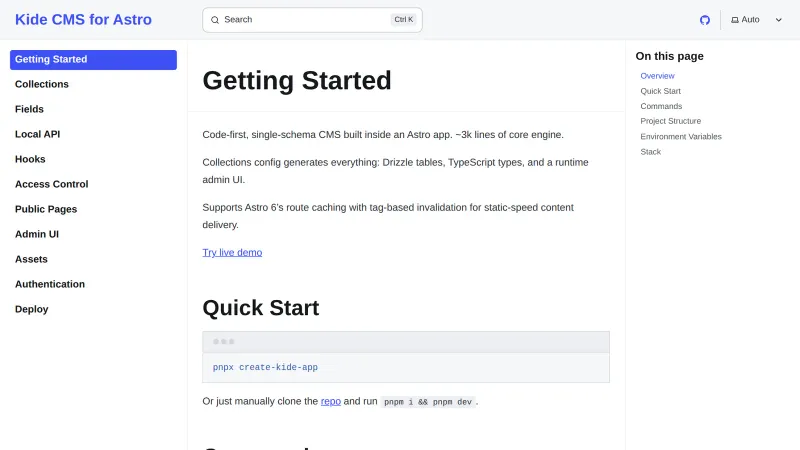Expand the theme selector chevron

point(779,20)
